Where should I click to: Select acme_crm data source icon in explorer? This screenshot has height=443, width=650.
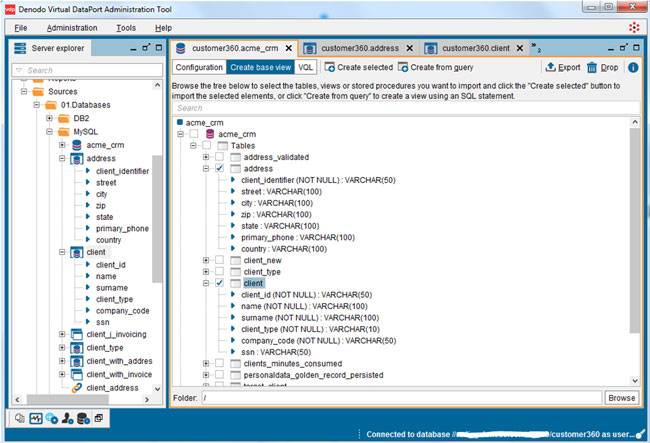coord(77,145)
